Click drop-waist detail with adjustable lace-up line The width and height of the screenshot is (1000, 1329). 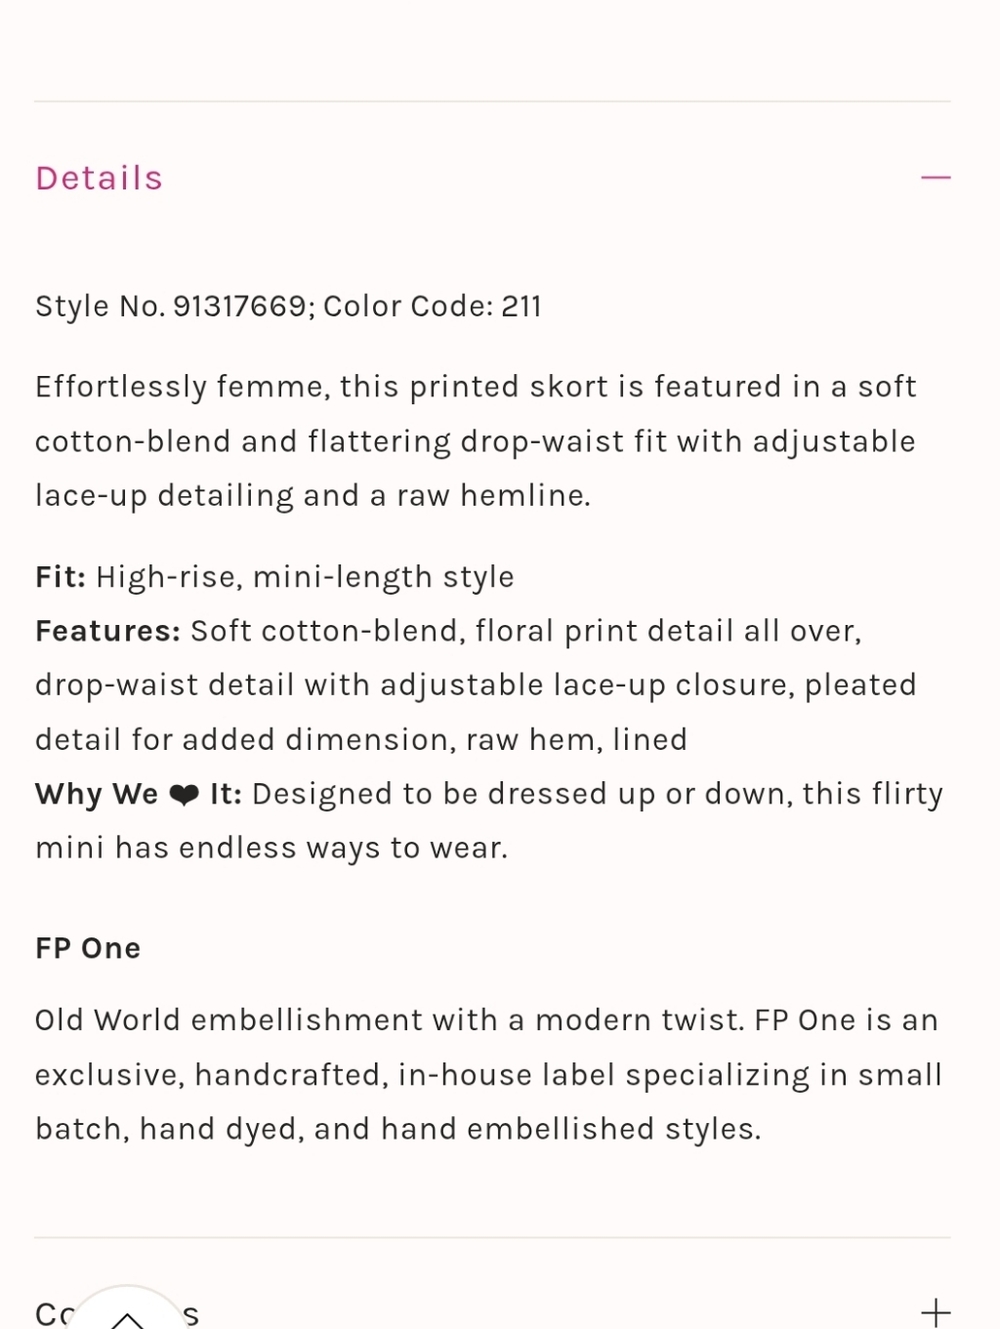(476, 686)
